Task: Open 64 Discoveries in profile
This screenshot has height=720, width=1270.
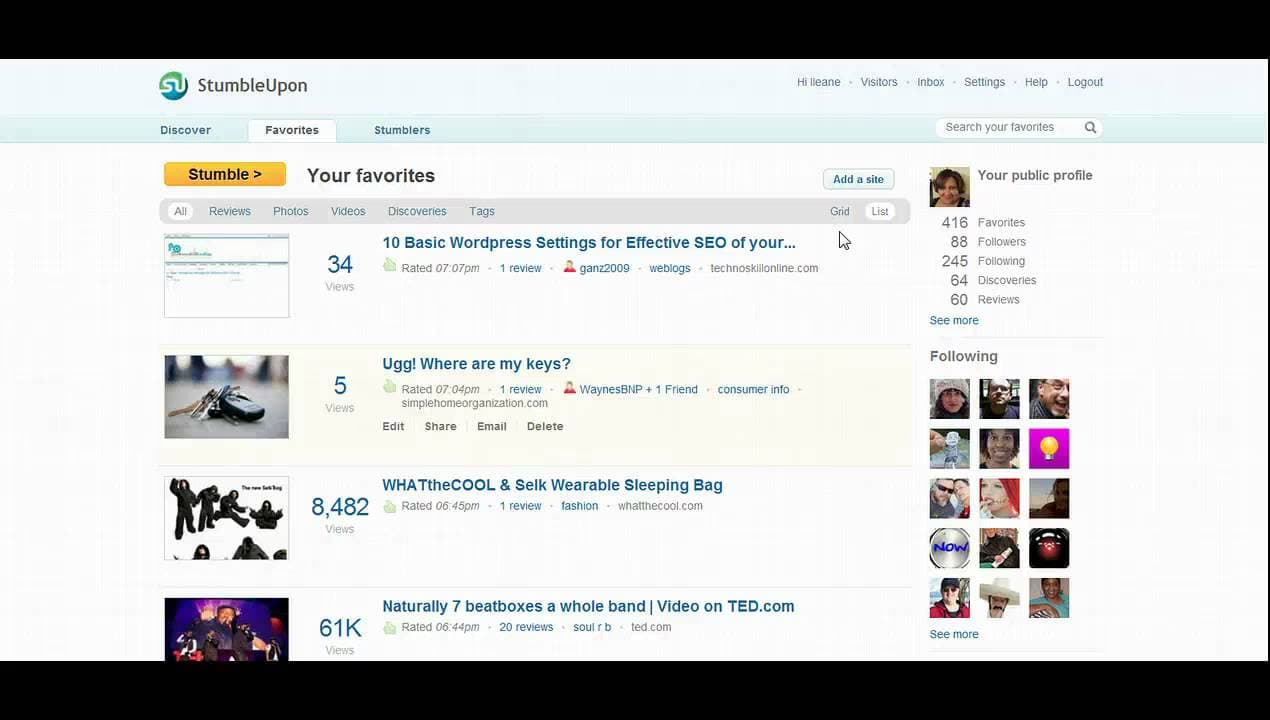Action: tap(993, 280)
